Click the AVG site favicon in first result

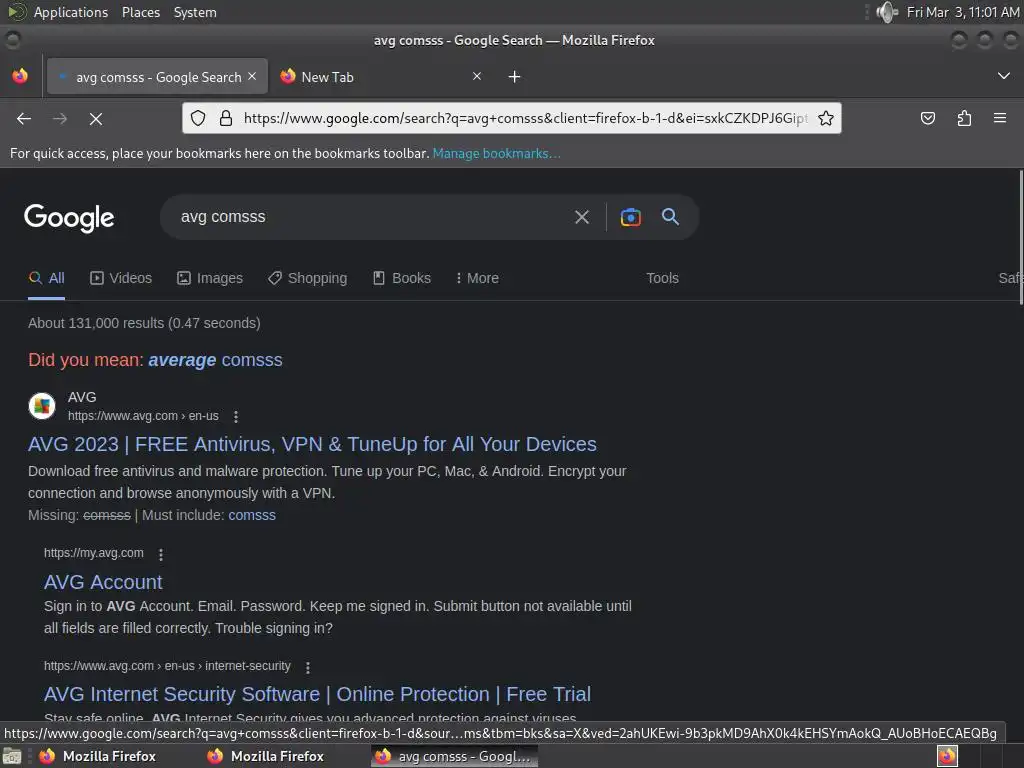(x=42, y=406)
